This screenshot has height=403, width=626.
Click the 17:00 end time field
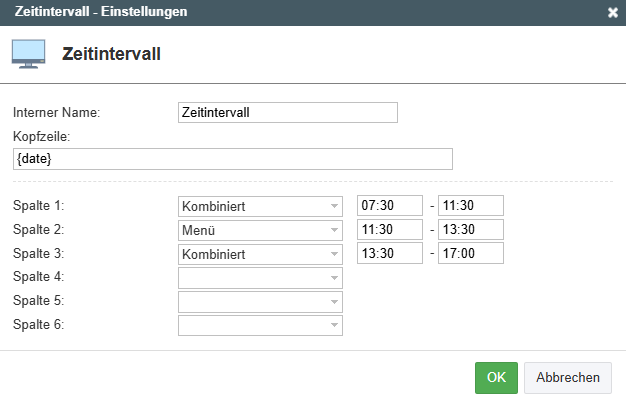click(x=470, y=254)
